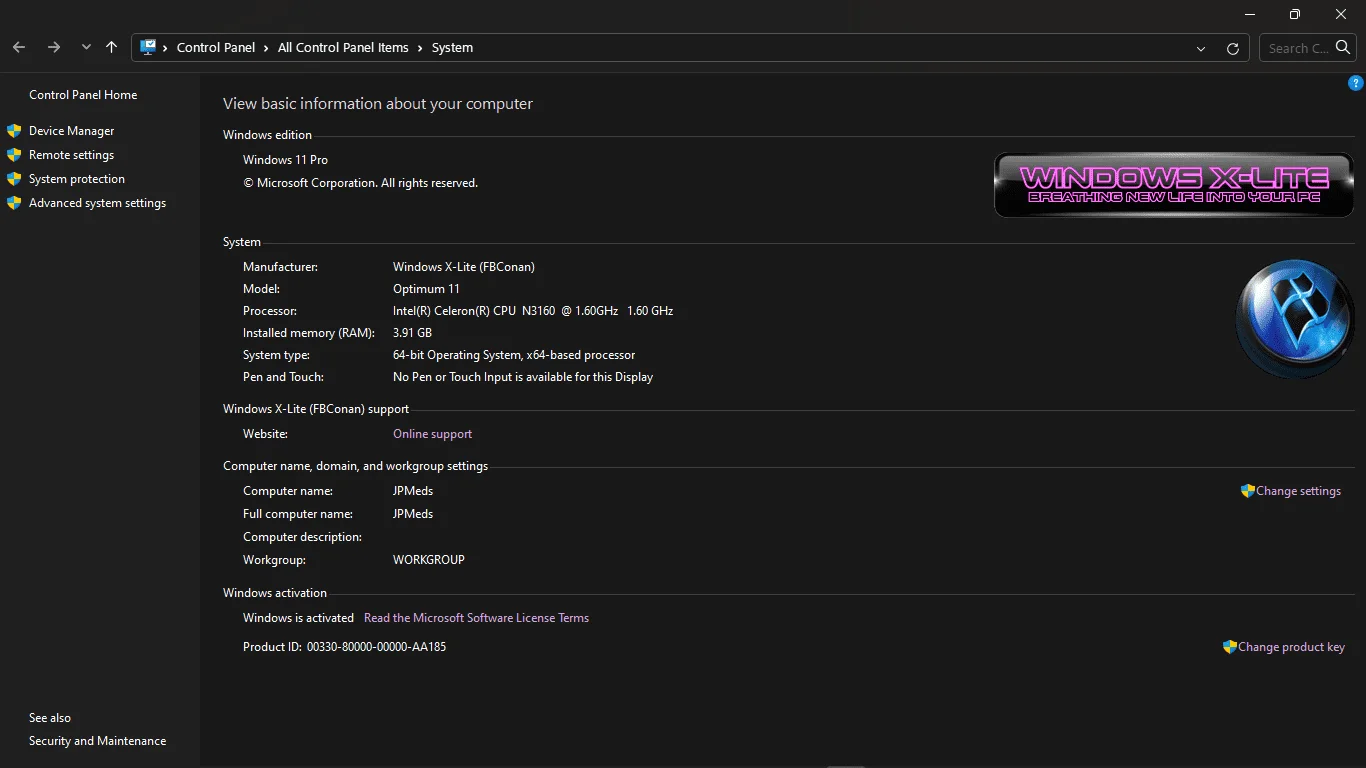The image size is (1366, 768).
Task: Click the Windows X-Lite (FBConan) manufacturer value
Action: point(464,267)
